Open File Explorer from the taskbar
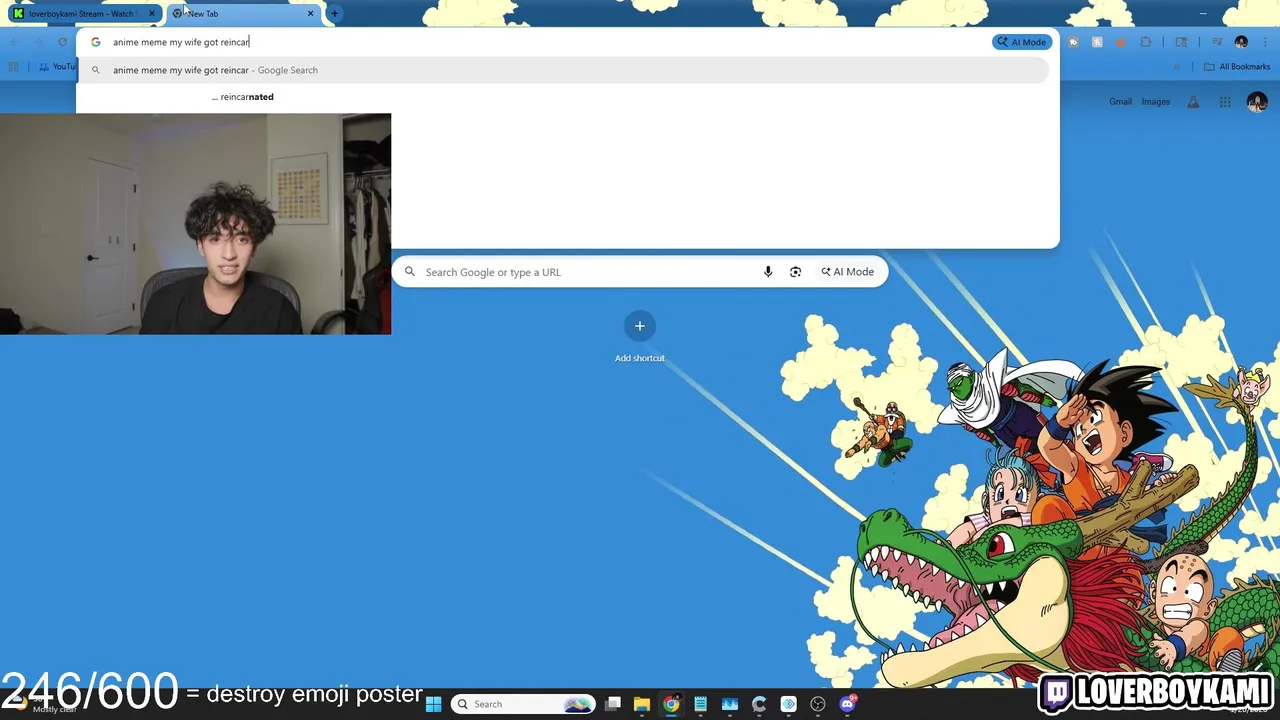 [x=642, y=704]
